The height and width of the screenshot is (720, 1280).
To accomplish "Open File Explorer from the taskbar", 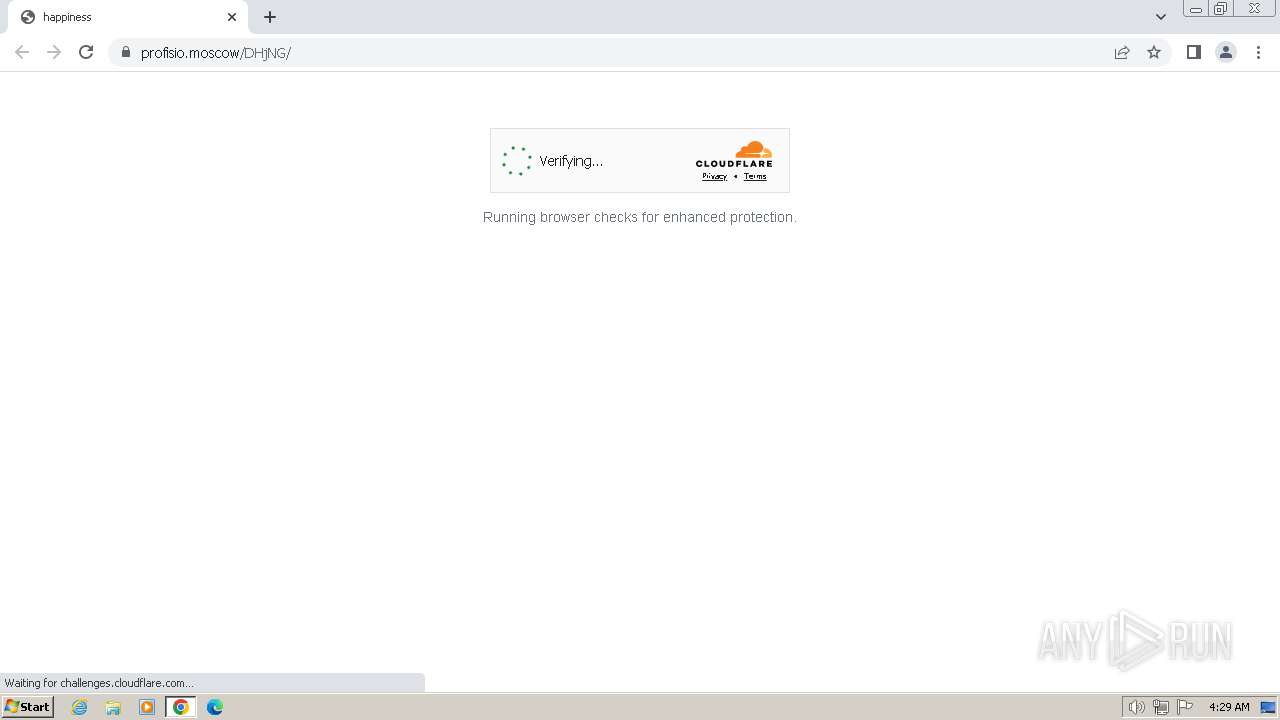I will [x=113, y=707].
